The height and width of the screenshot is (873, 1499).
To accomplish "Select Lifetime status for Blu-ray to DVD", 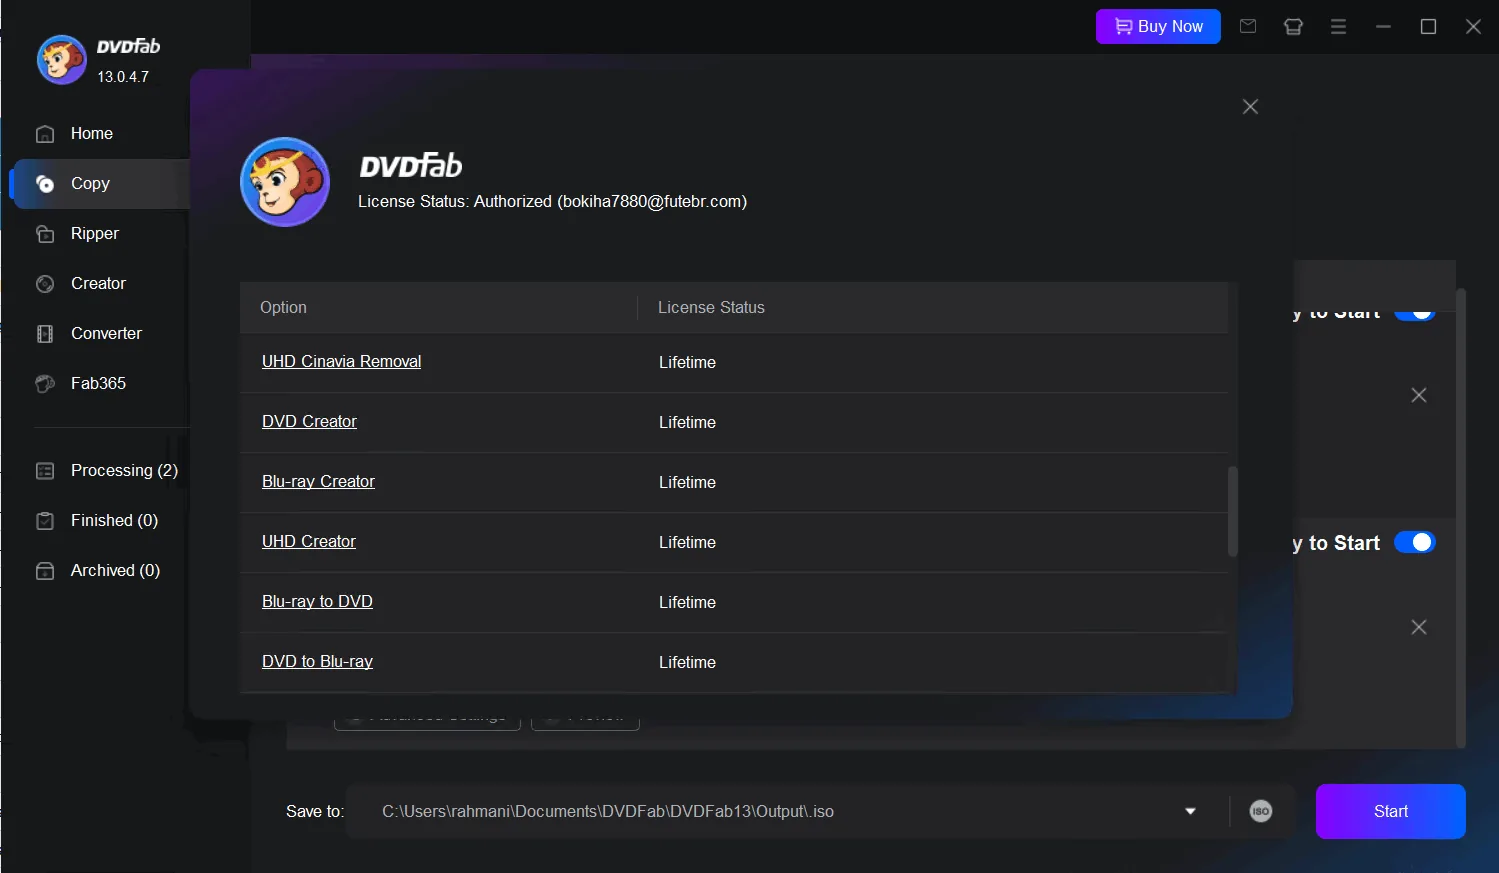I will (687, 603).
